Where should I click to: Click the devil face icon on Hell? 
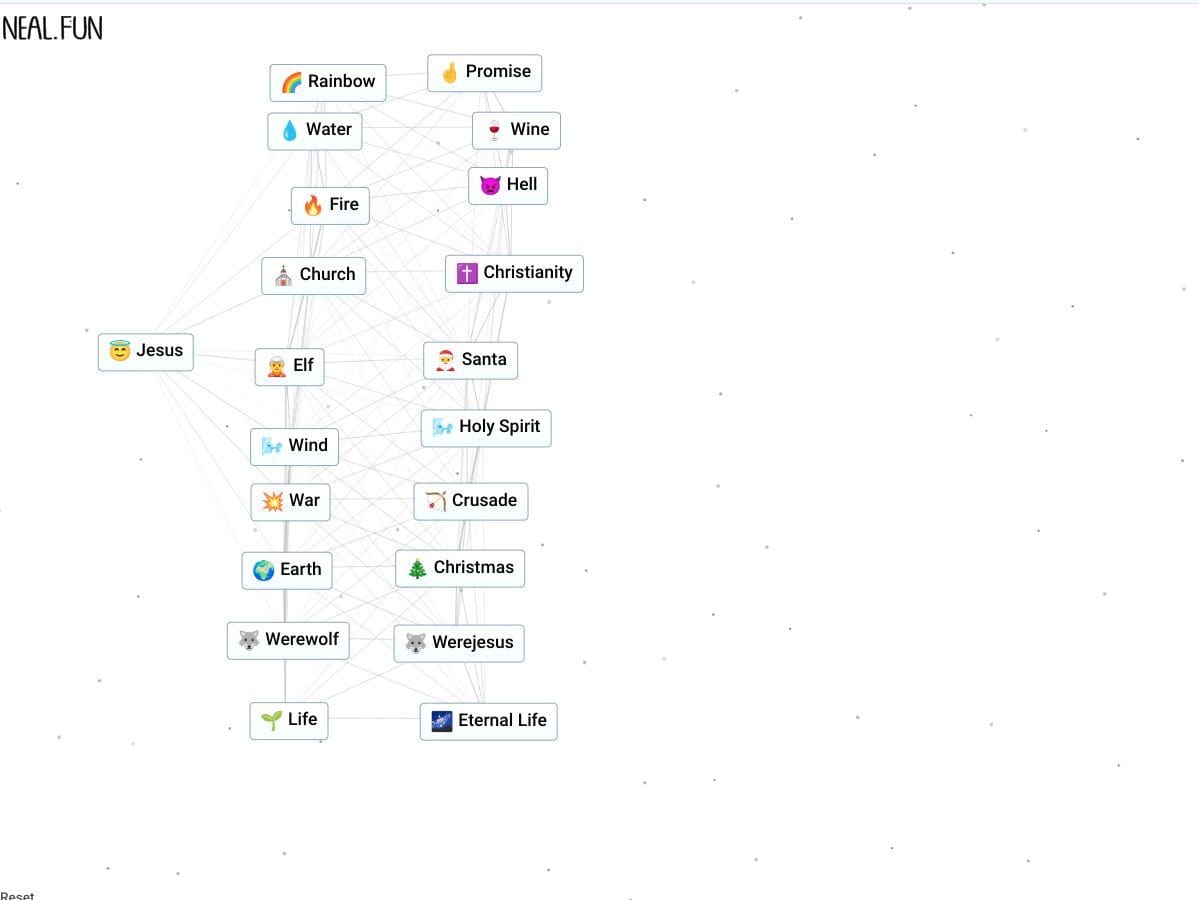pos(490,185)
